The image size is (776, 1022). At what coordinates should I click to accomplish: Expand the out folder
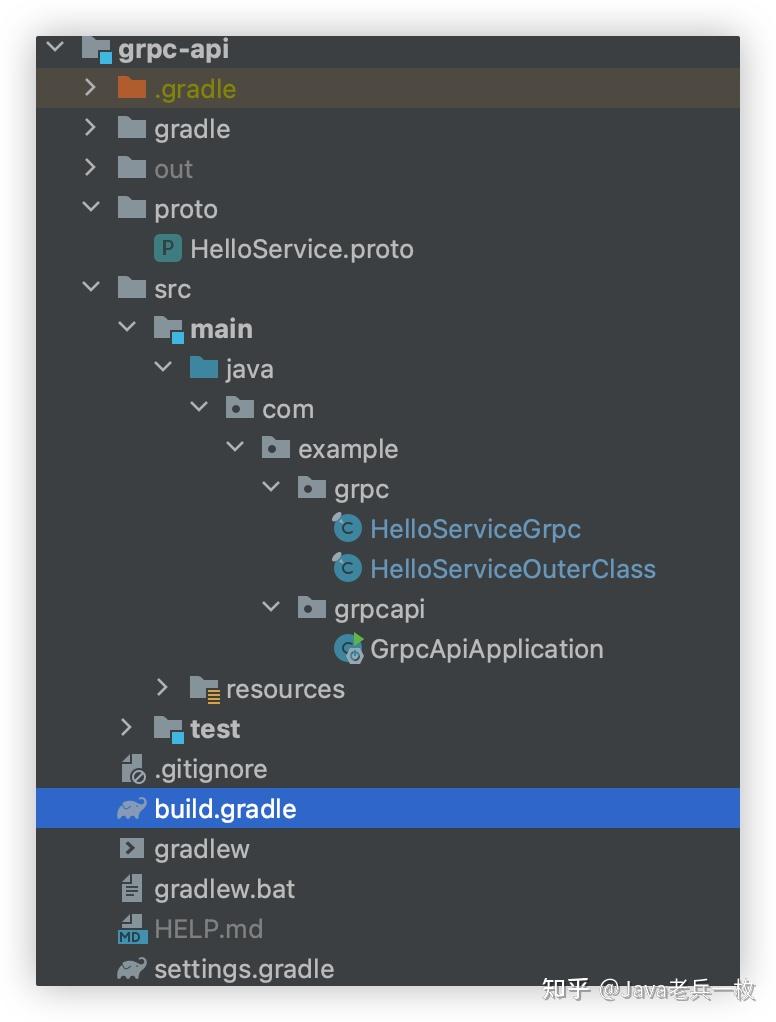tap(91, 168)
